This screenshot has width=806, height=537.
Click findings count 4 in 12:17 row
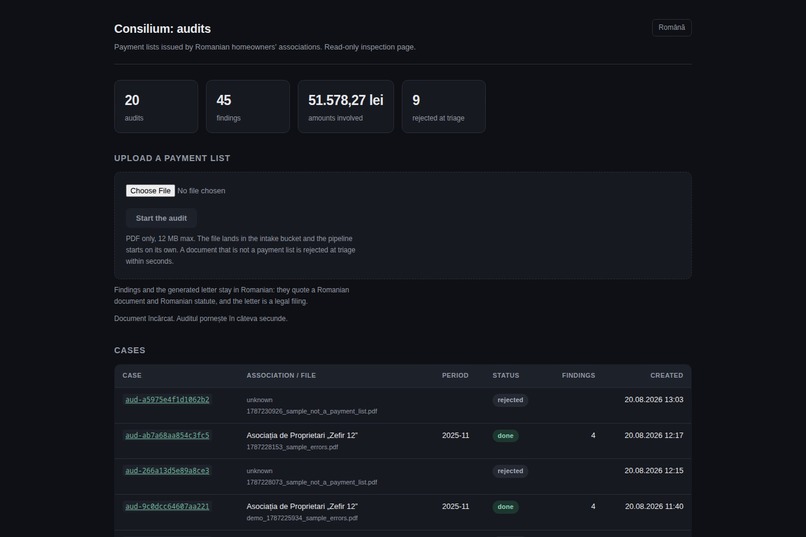point(593,435)
